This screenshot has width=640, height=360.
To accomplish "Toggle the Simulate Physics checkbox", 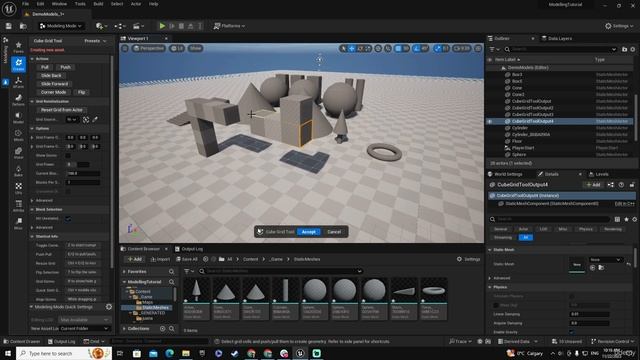I will coord(571,296).
